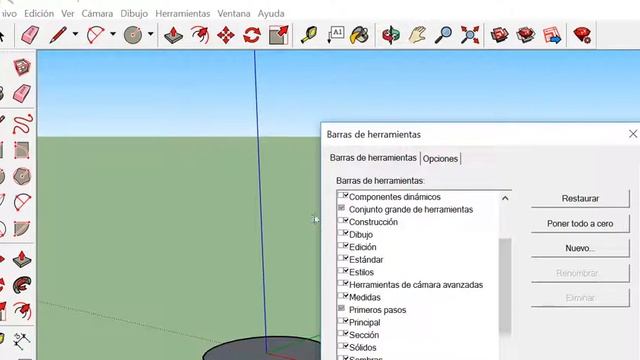The height and width of the screenshot is (360, 640).
Task: Open dropdown arrow beside the Line pencil tool
Action: [x=75, y=34]
